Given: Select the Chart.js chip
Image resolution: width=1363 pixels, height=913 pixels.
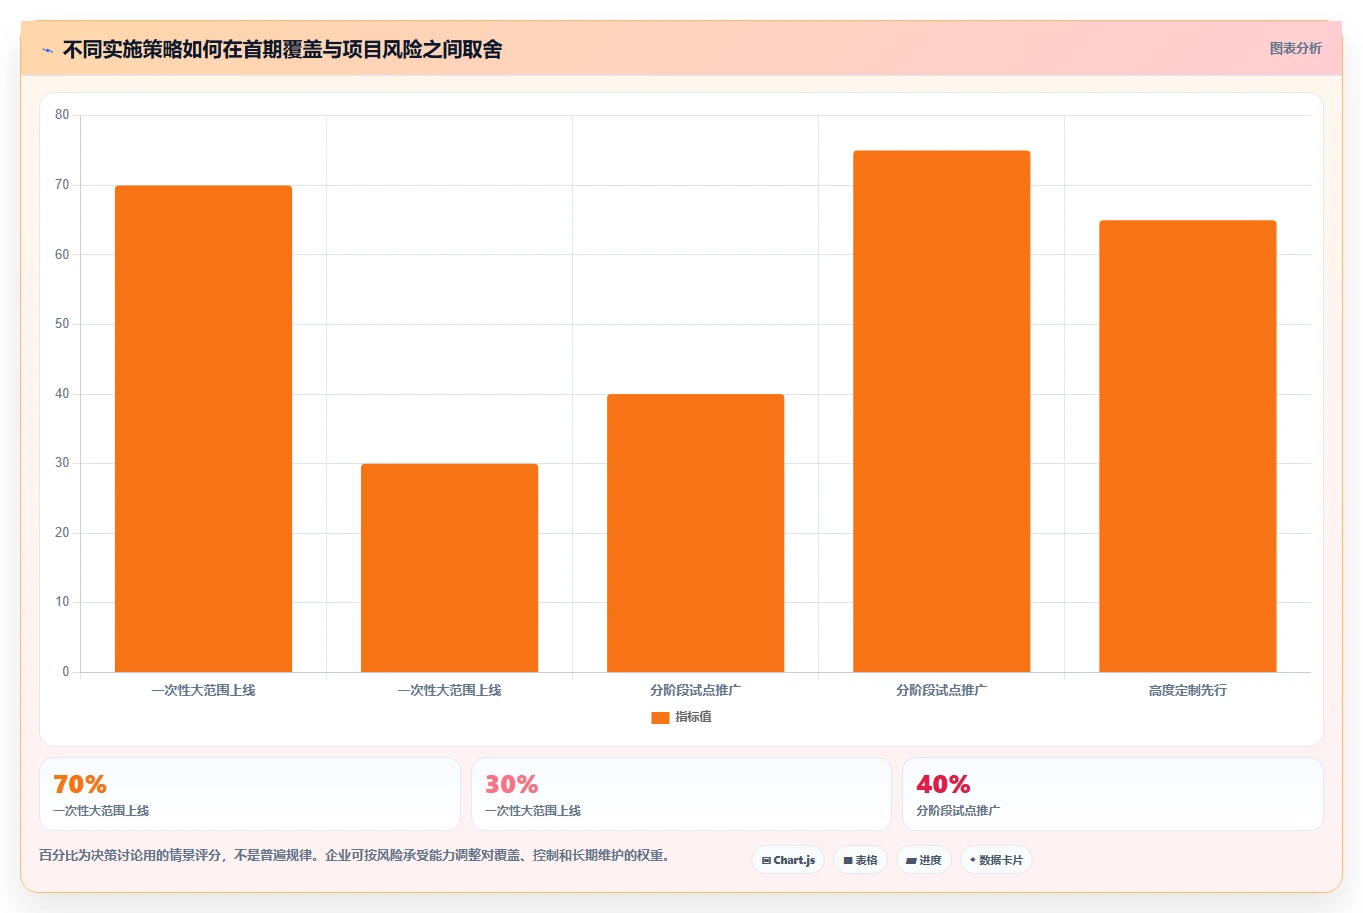Looking at the screenshot, I should (x=788, y=860).
